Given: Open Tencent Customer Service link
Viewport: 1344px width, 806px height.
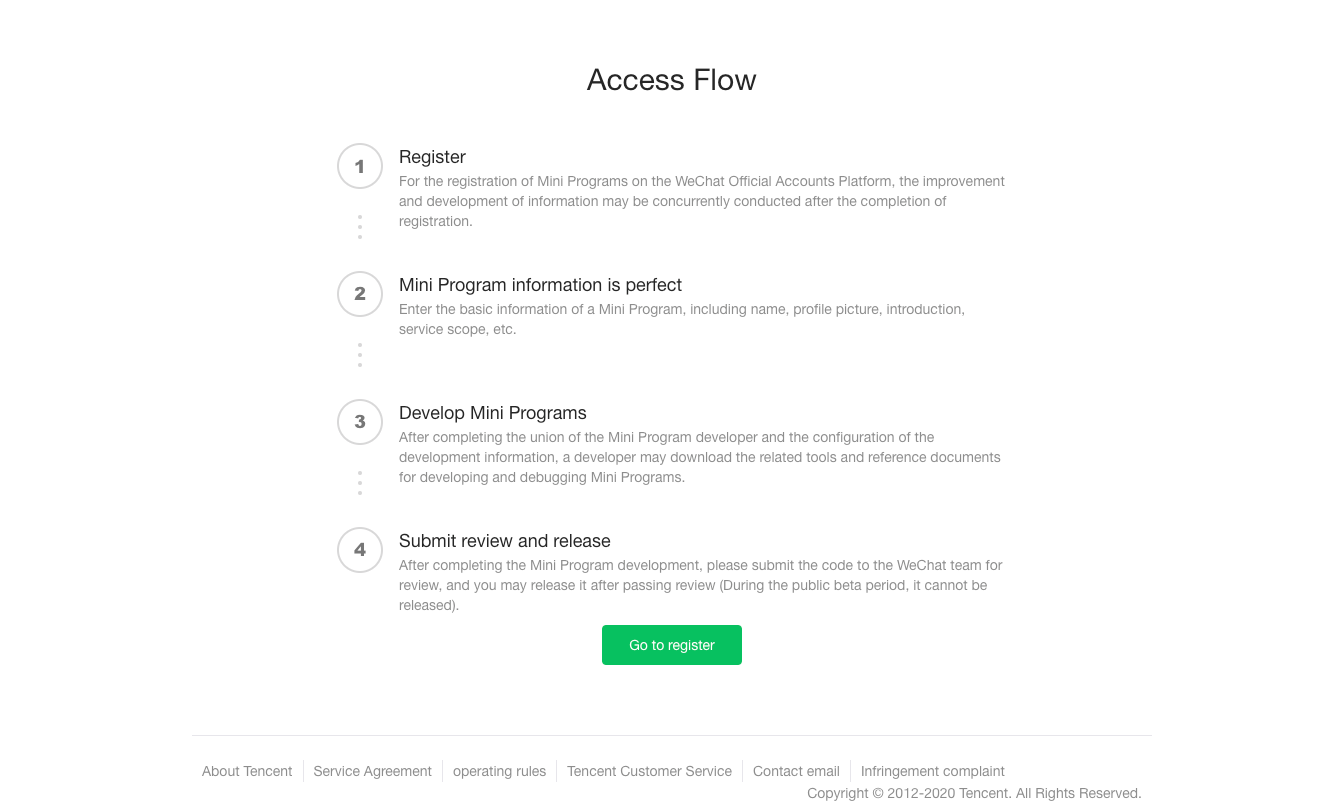Looking at the screenshot, I should (x=649, y=771).
